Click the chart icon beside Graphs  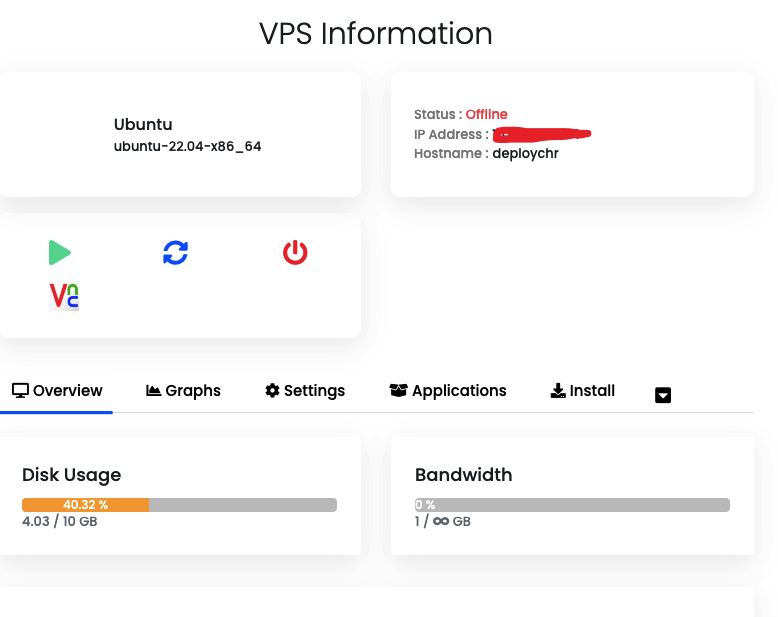tap(154, 391)
